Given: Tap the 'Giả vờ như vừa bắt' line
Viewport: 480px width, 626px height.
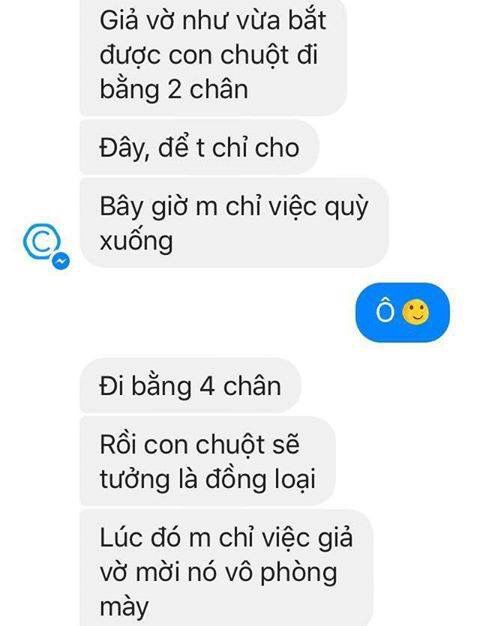Looking at the screenshot, I should pyautogui.click(x=213, y=20).
